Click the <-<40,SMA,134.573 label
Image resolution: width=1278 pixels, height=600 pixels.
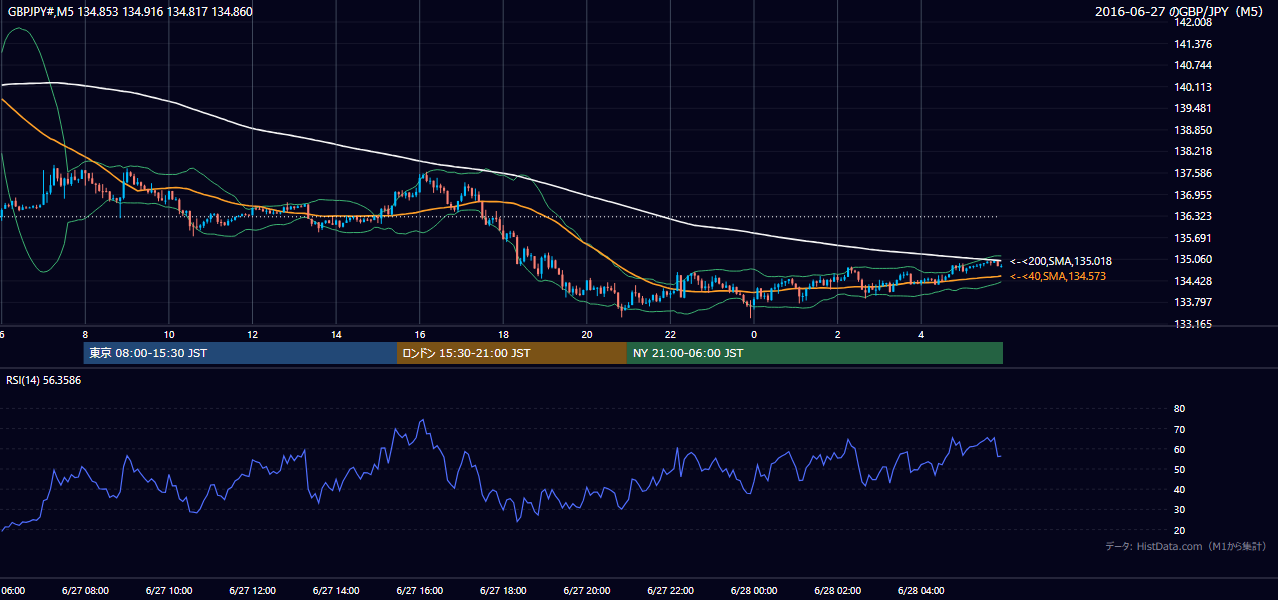coord(1058,276)
